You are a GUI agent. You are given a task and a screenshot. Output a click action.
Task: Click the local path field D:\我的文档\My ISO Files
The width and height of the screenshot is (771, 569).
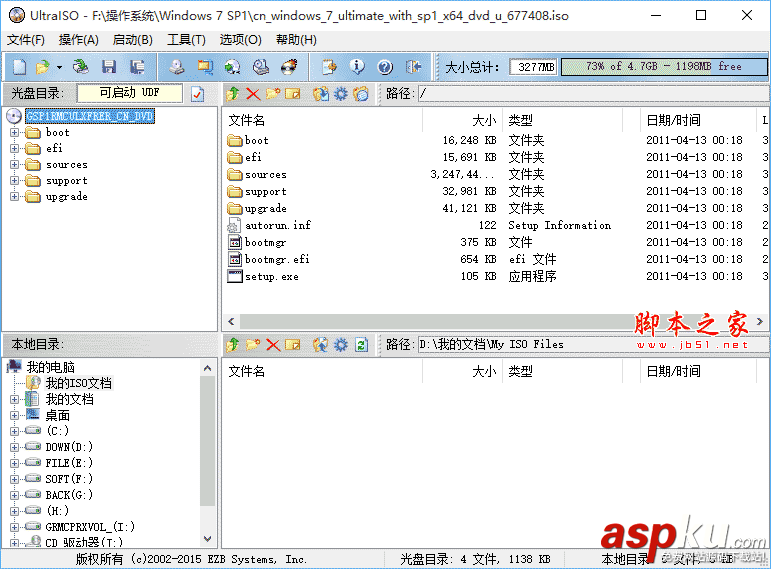tap(593, 345)
